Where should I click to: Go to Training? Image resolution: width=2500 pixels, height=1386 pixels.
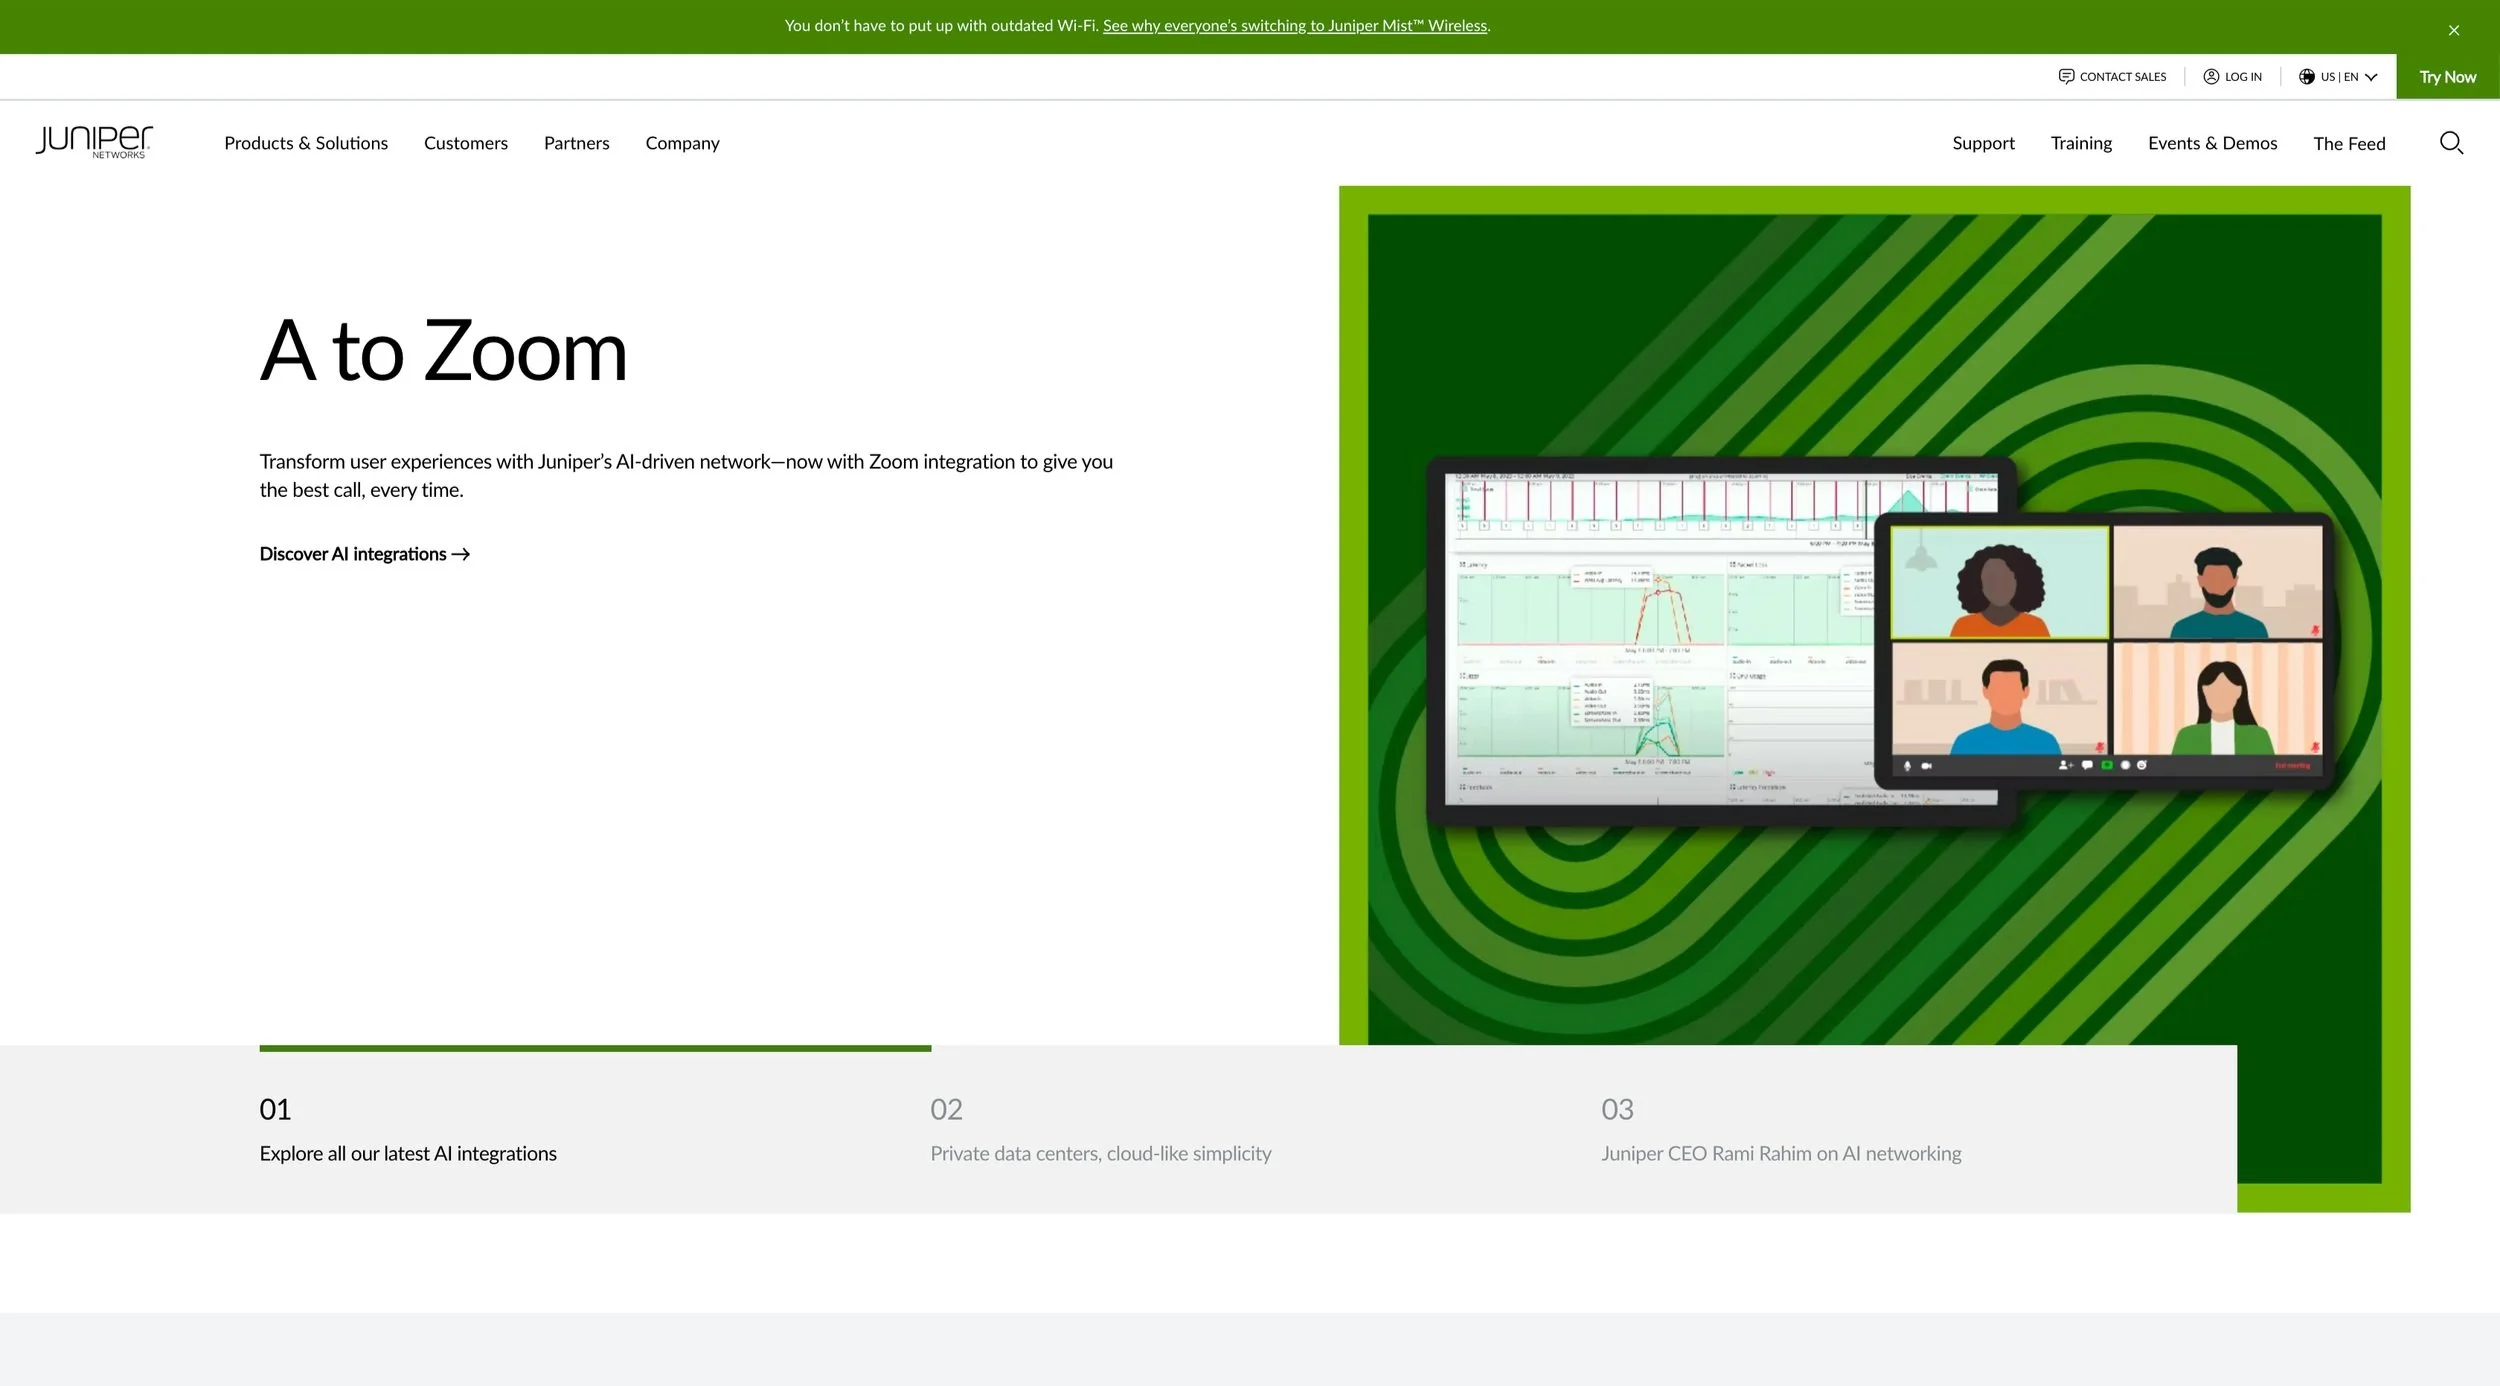click(x=2081, y=143)
